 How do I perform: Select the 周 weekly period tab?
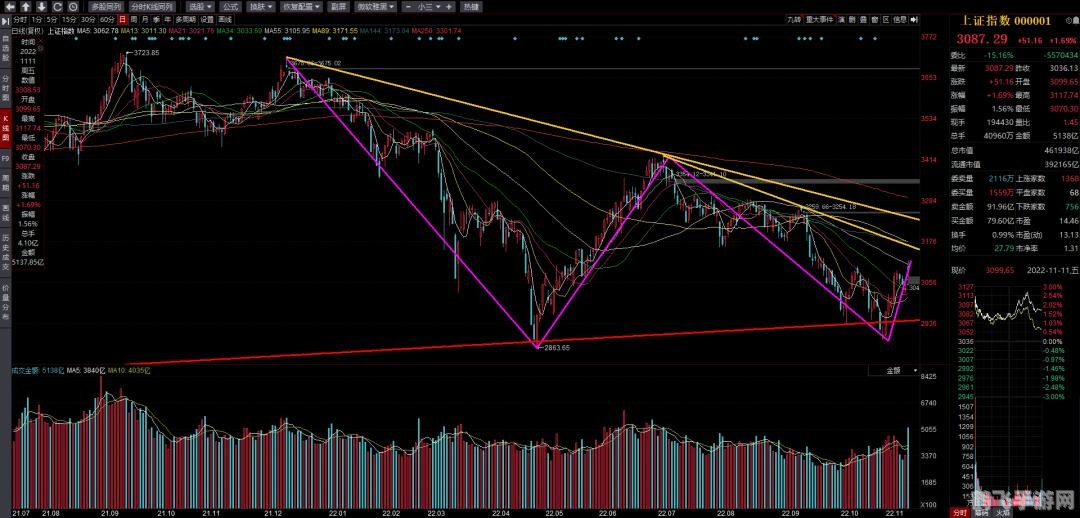tap(133, 19)
